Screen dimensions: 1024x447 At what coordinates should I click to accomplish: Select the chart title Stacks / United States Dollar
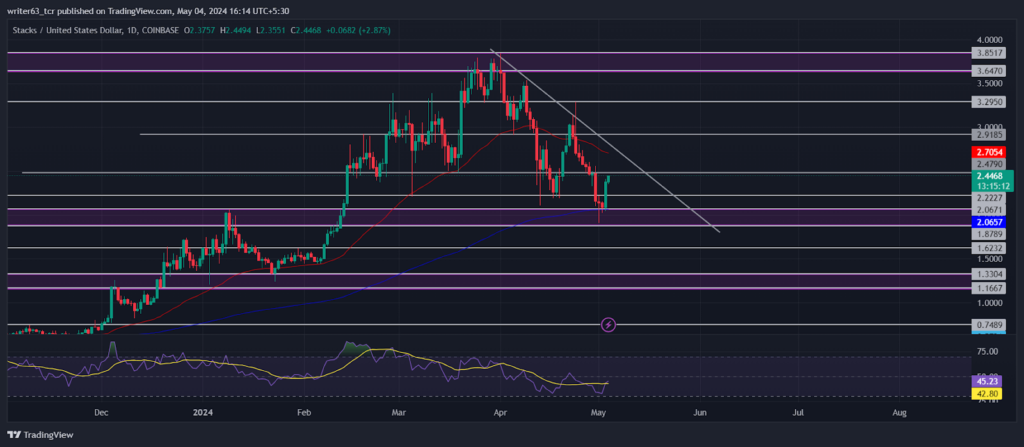pyautogui.click(x=67, y=30)
